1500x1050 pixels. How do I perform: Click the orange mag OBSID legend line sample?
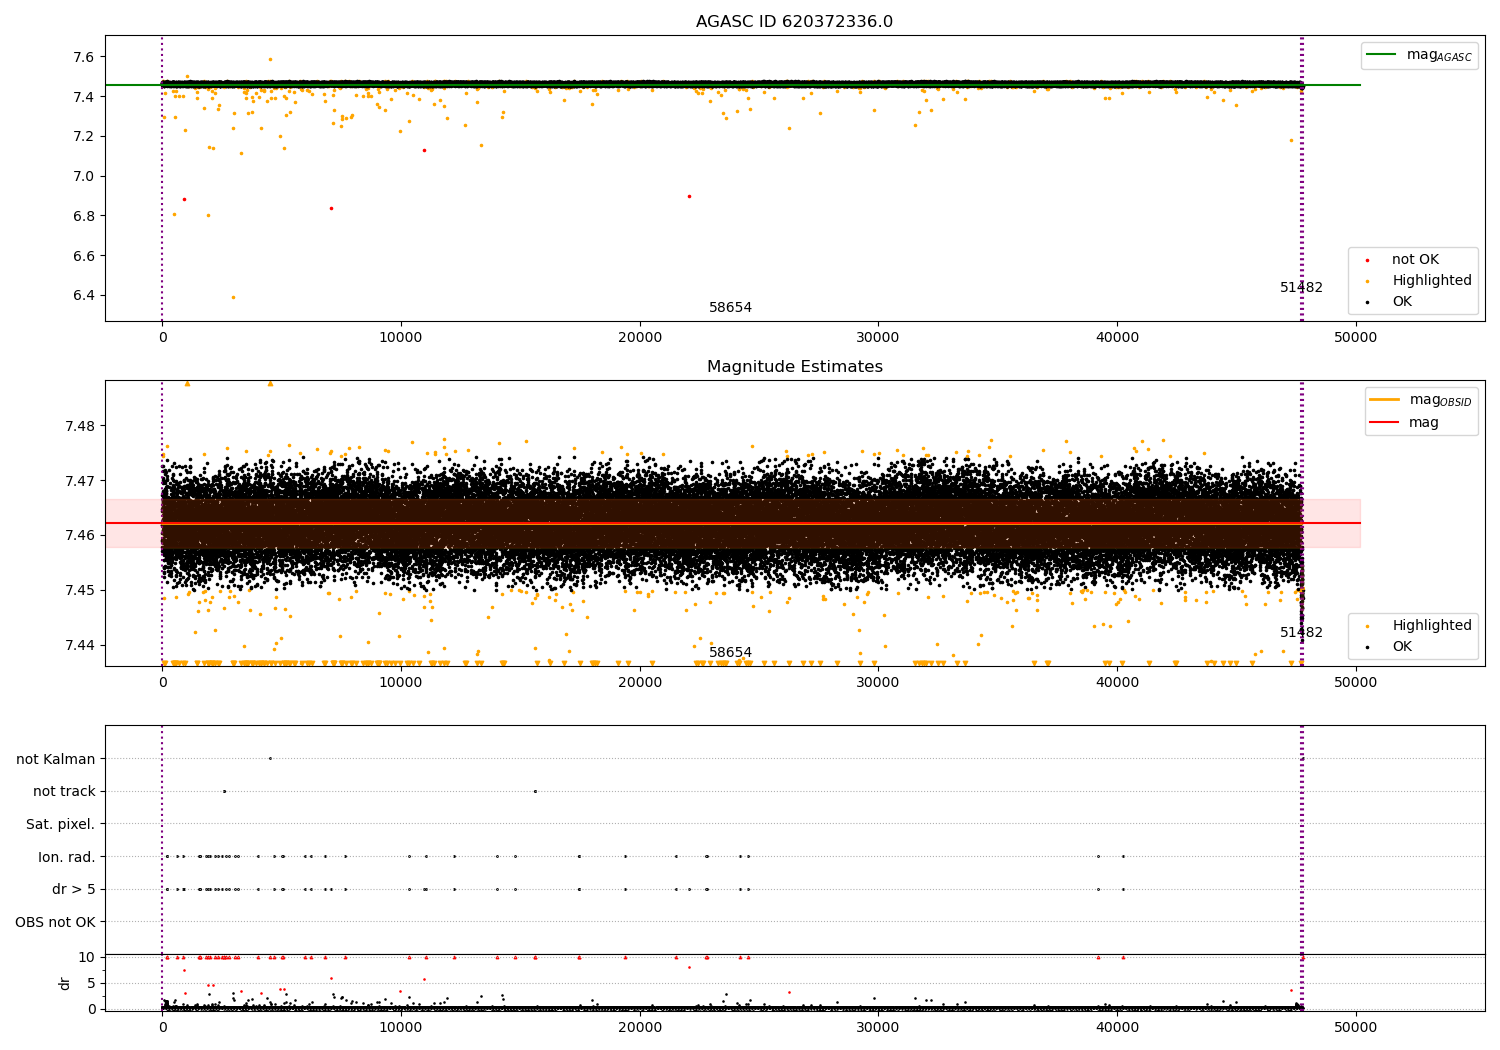pyautogui.click(x=1385, y=399)
